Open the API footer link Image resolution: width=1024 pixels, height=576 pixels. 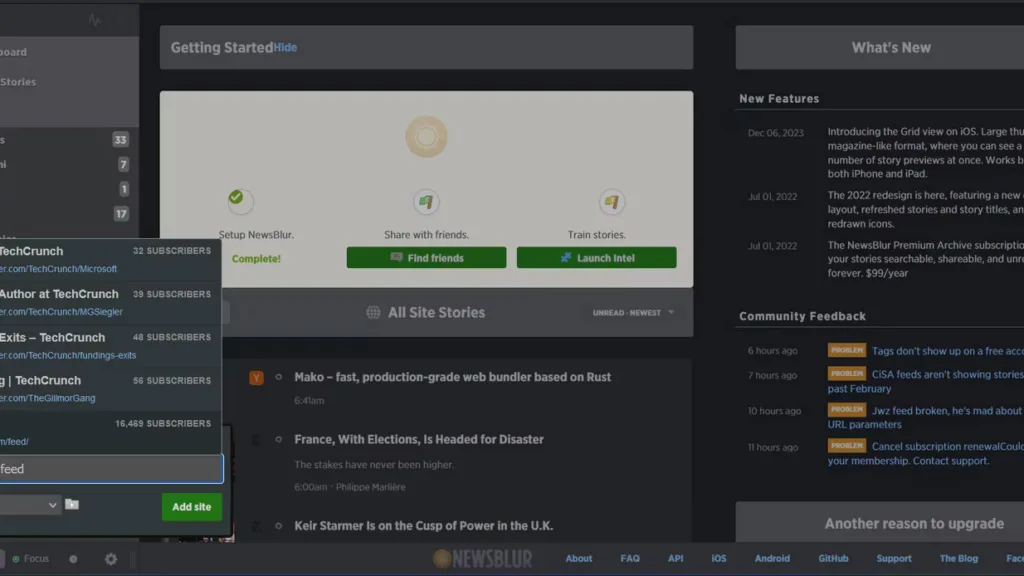coord(675,559)
